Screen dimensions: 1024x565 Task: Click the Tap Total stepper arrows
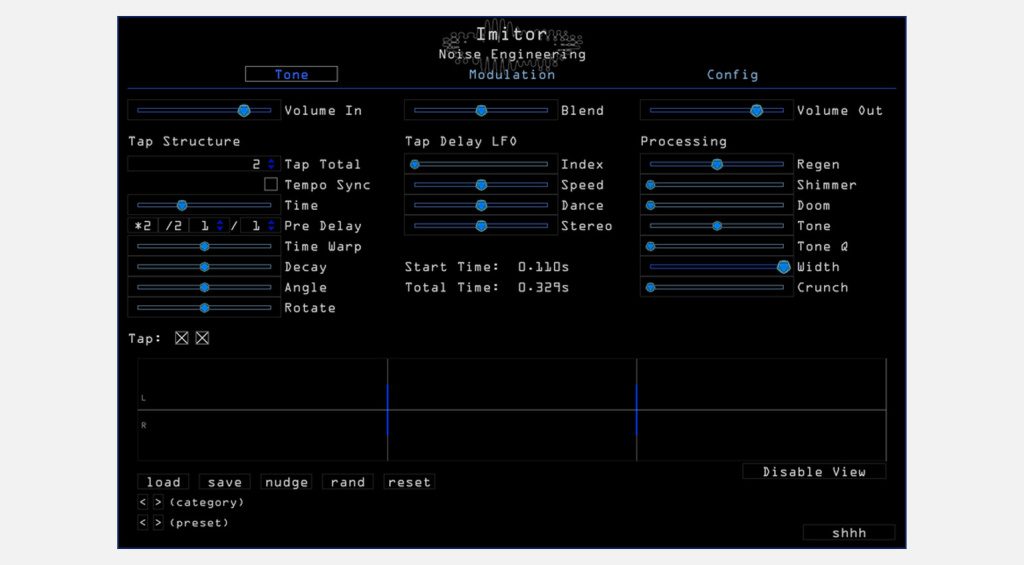[271, 164]
